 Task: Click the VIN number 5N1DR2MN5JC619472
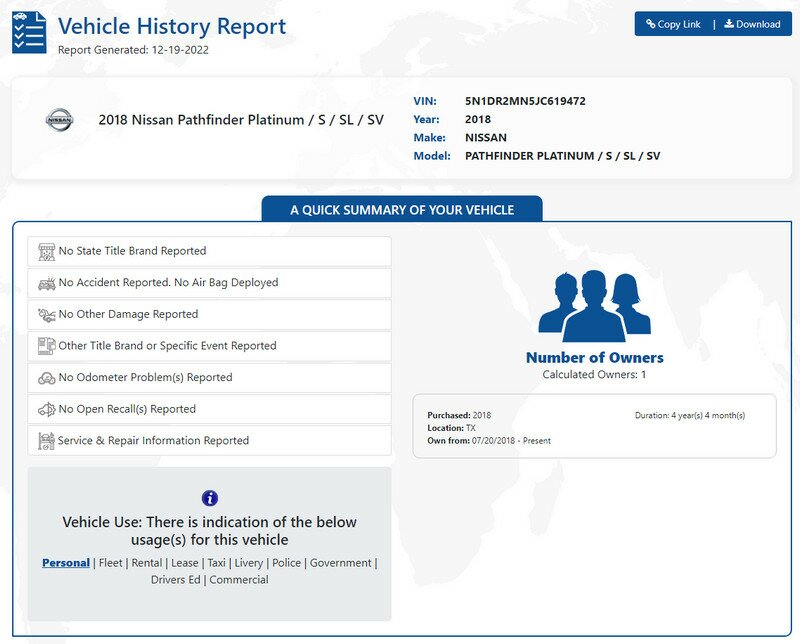525,101
